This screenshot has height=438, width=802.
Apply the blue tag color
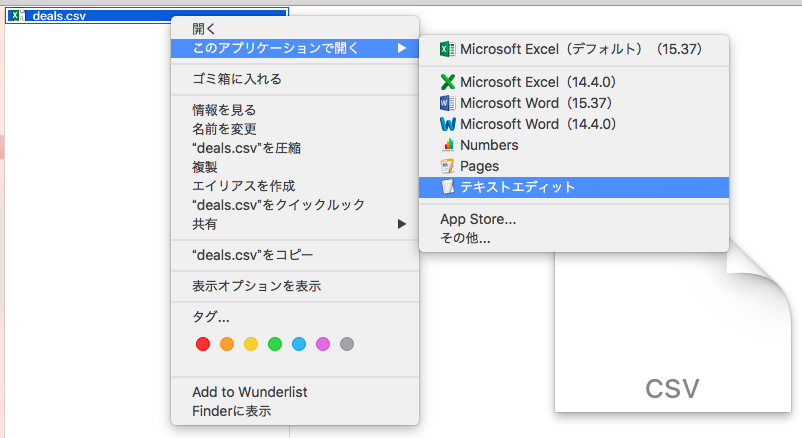click(299, 344)
